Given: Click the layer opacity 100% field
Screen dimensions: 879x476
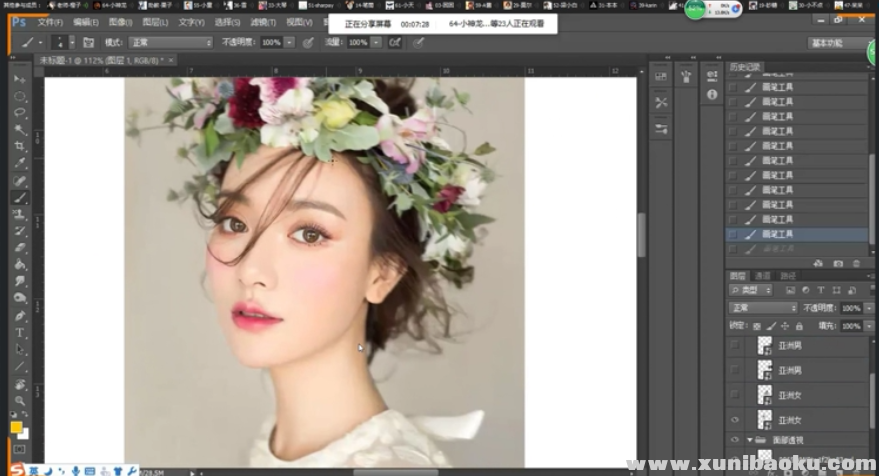Looking at the screenshot, I should click(x=850, y=308).
